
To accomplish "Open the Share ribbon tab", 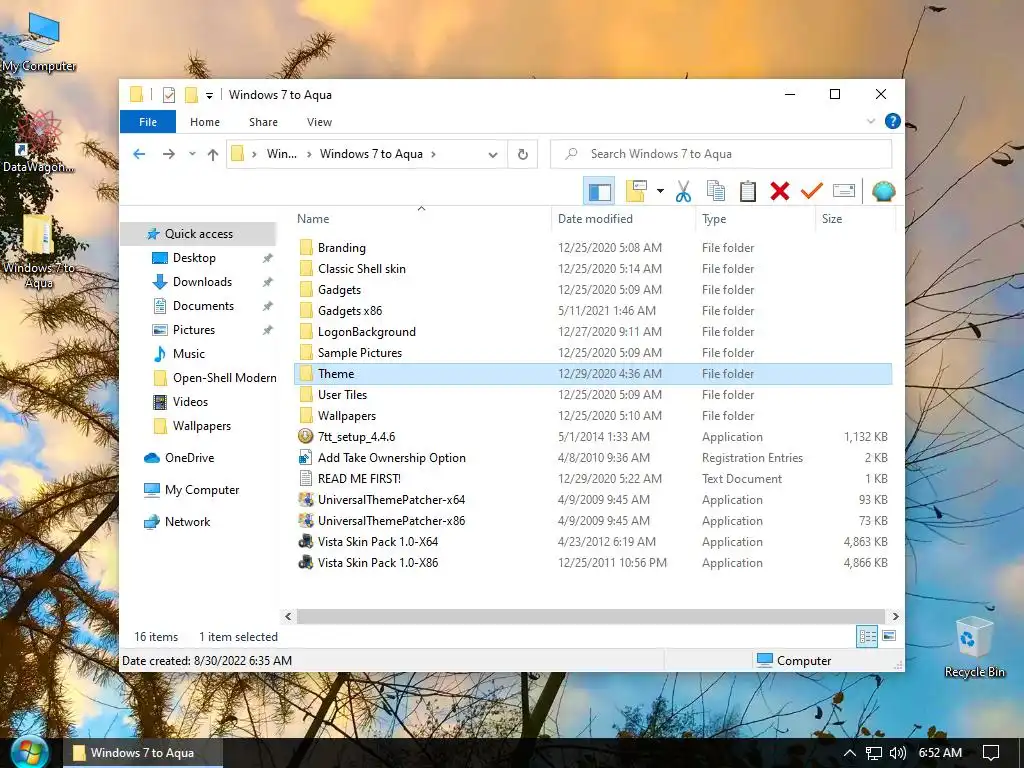I will 263,122.
